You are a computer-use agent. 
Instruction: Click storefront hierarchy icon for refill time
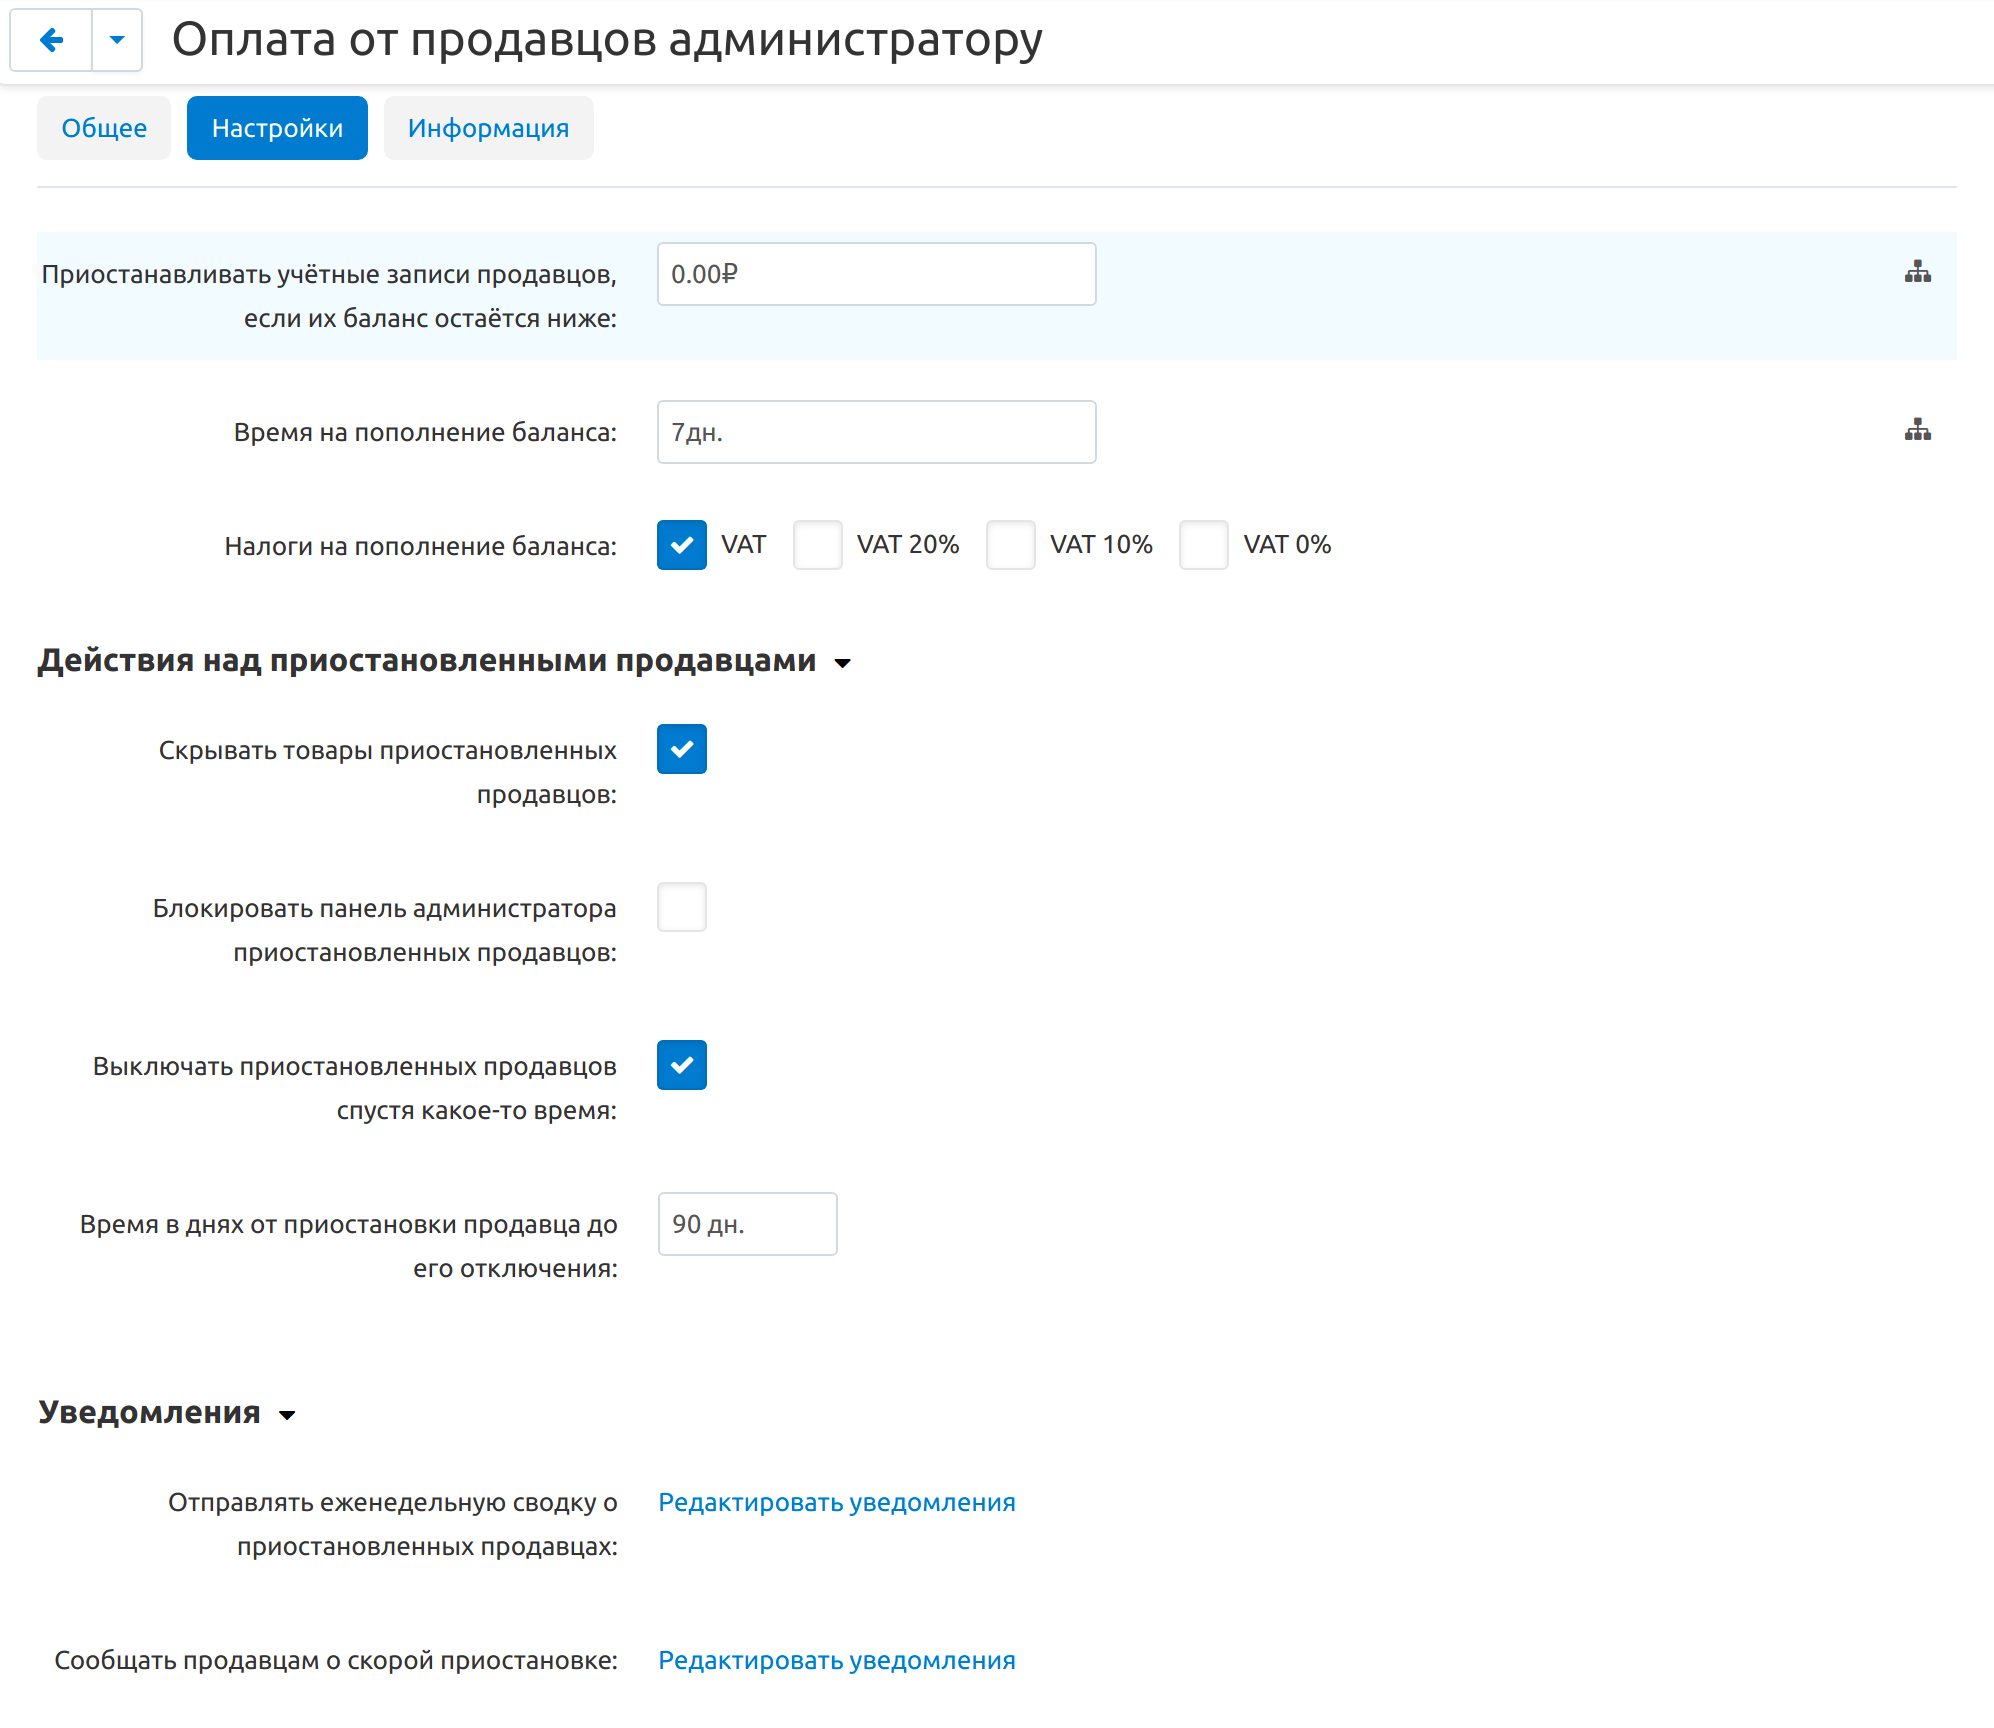coord(1917,430)
